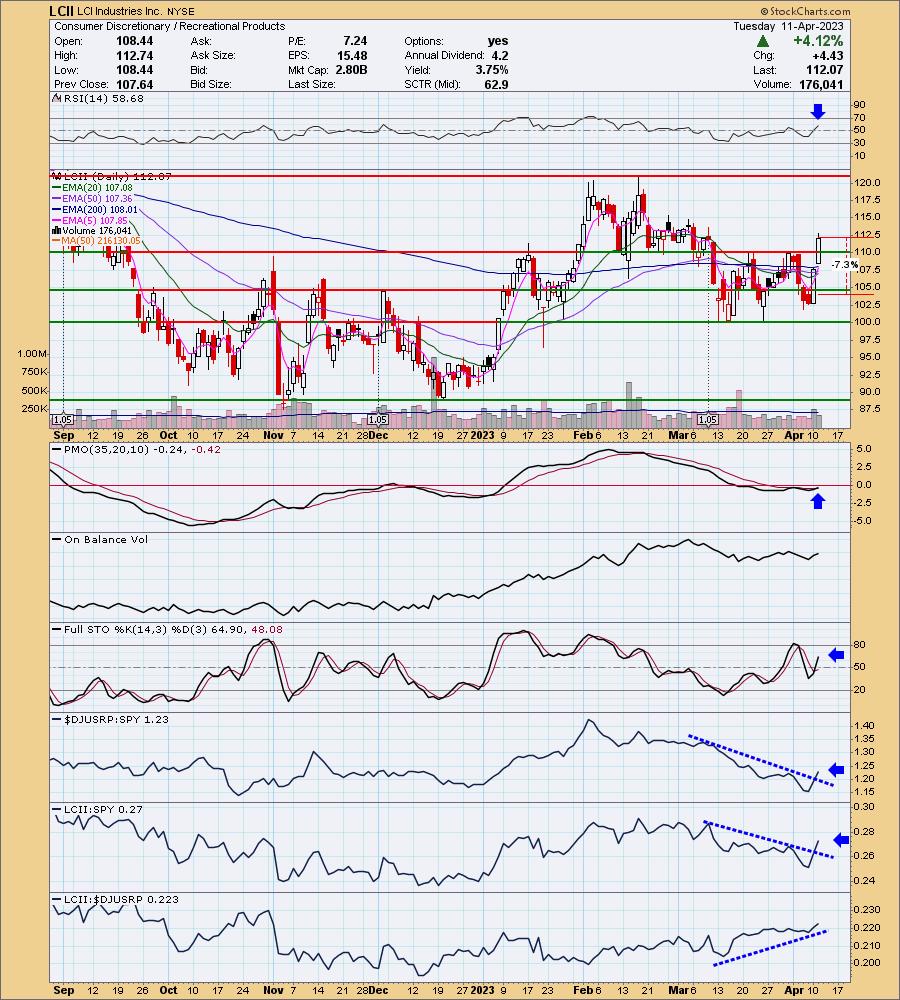Click the NYSE exchange label
900x1000 pixels.
(x=181, y=11)
